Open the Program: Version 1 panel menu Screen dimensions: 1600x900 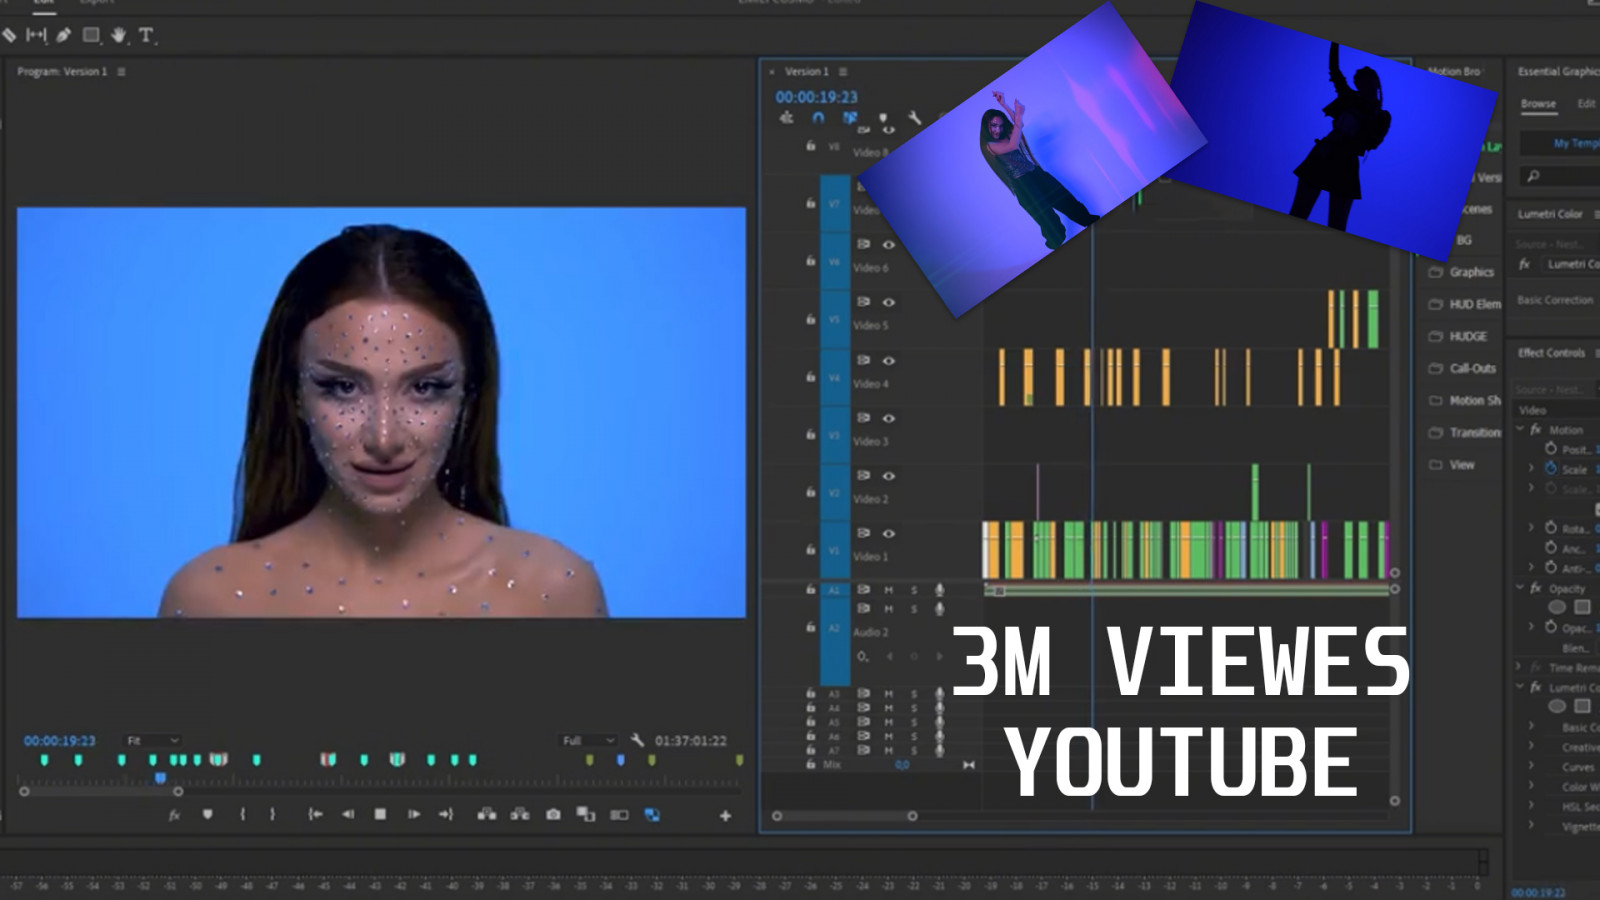122,72
